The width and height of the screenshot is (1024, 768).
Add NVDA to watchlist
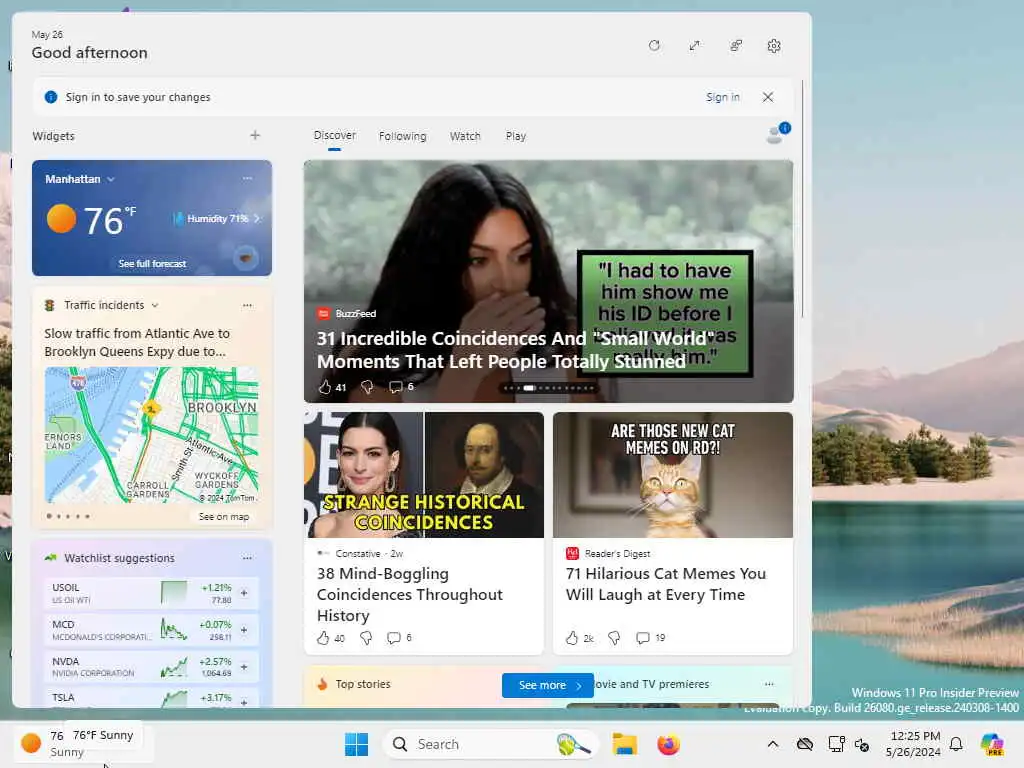[244, 667]
